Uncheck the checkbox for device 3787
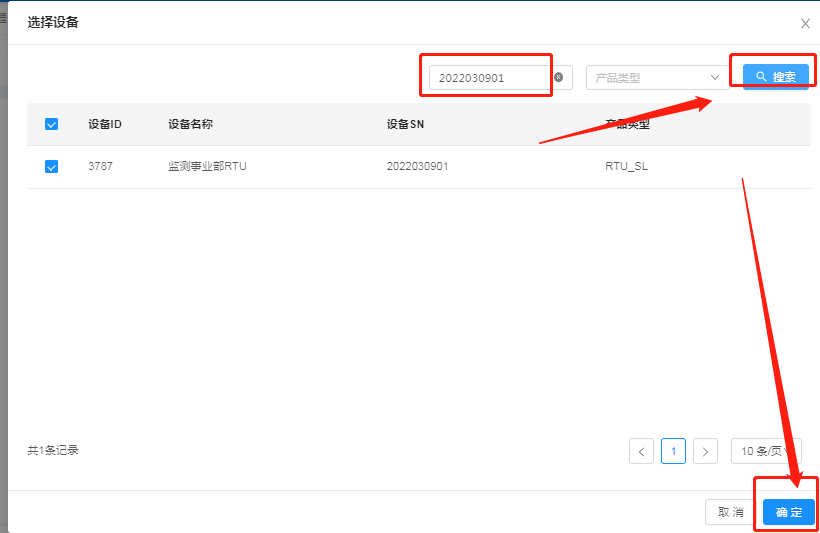Viewport: 820px width, 533px height. pyautogui.click(x=52, y=167)
